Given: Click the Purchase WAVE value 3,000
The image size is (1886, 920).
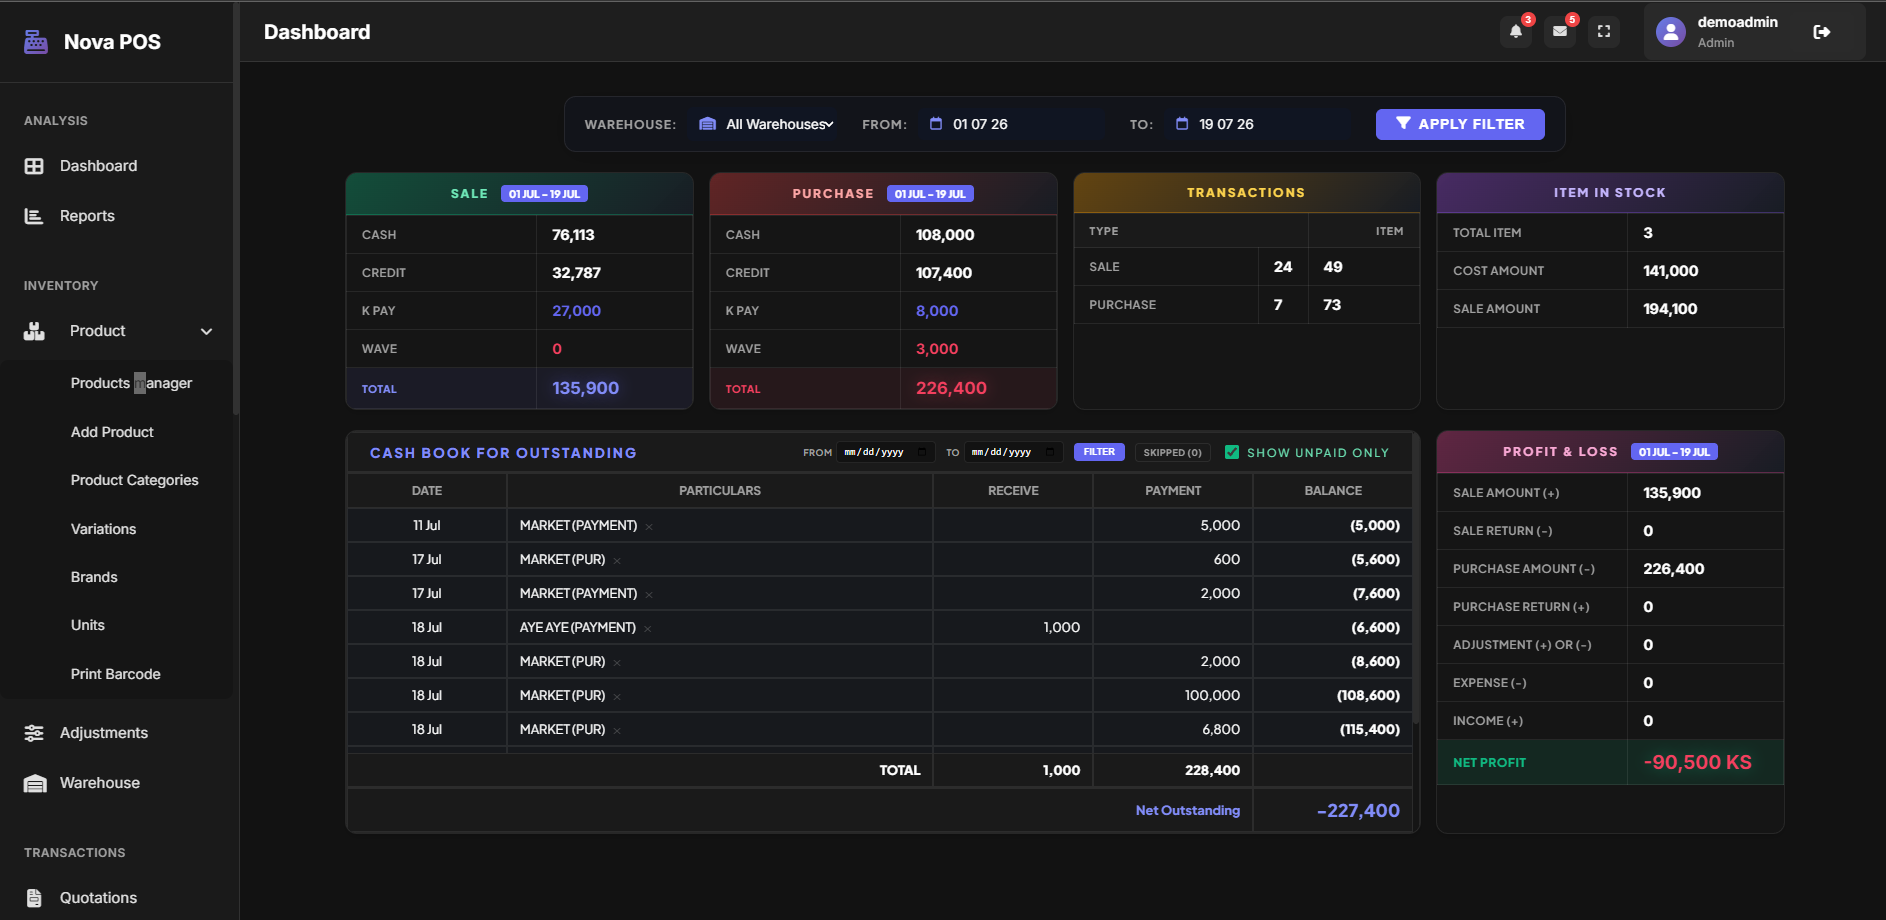Looking at the screenshot, I should (x=936, y=349).
